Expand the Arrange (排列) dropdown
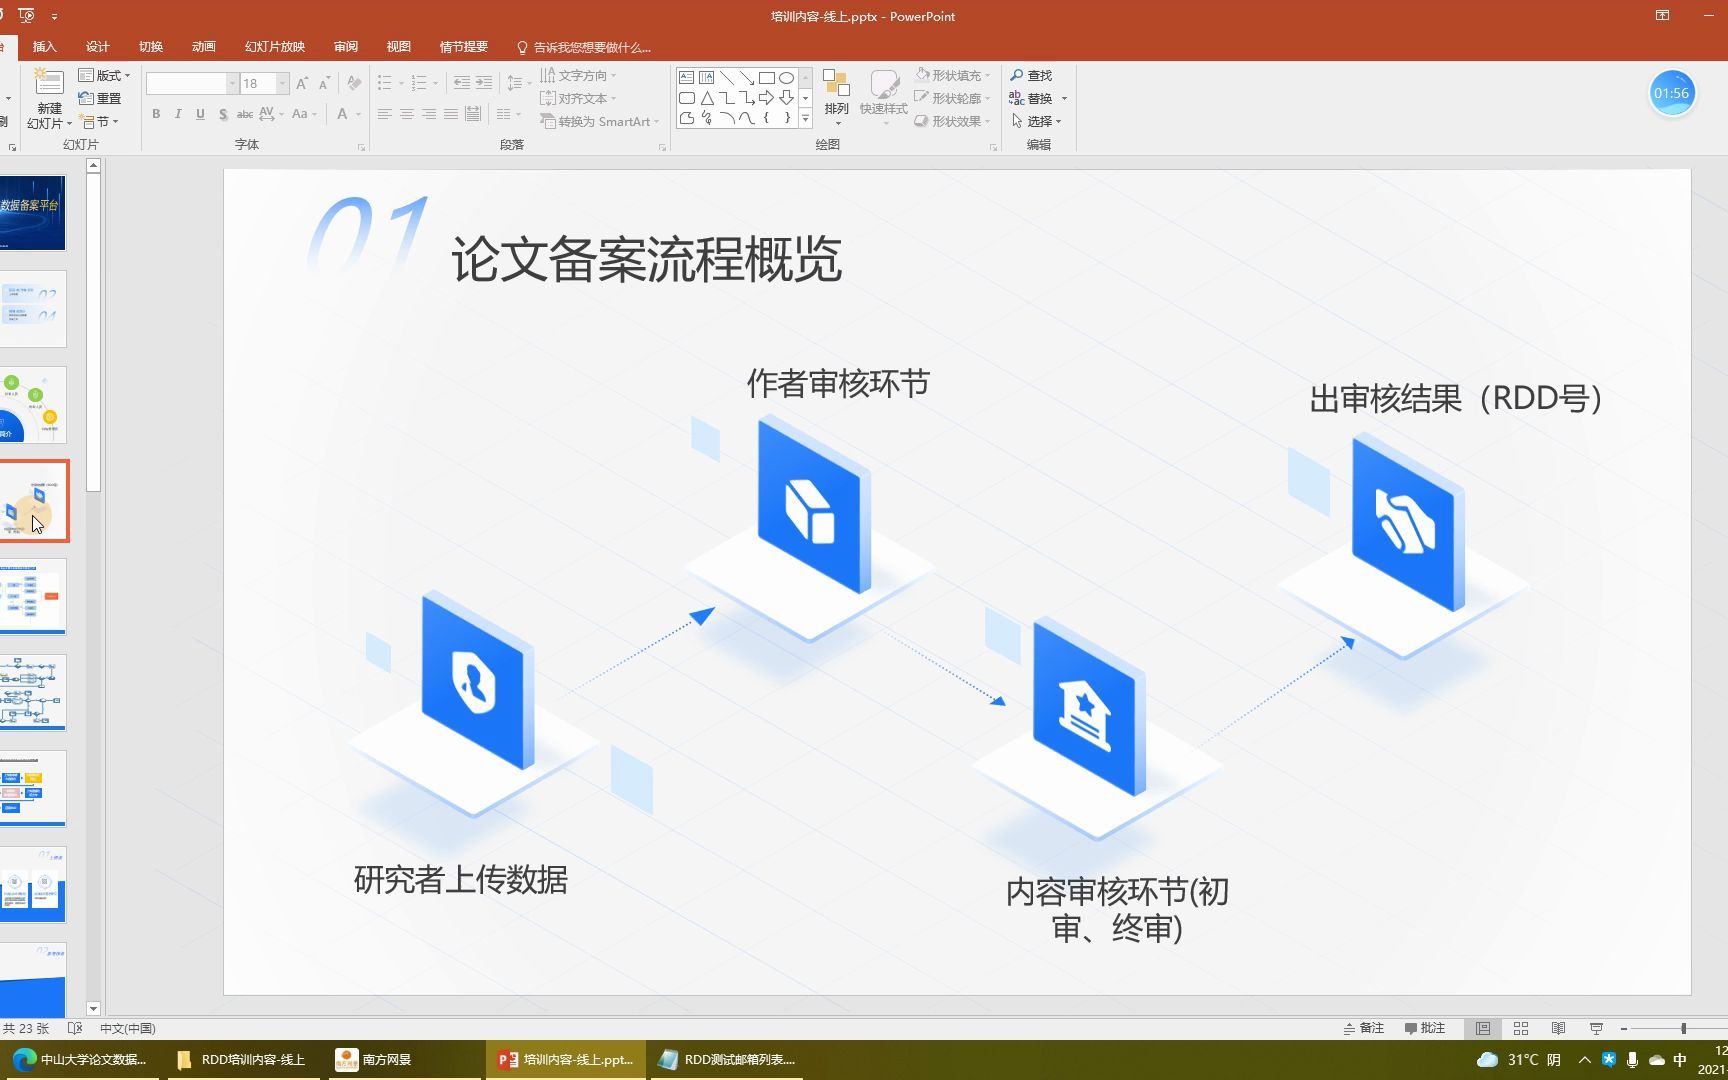The width and height of the screenshot is (1728, 1080). point(836,96)
